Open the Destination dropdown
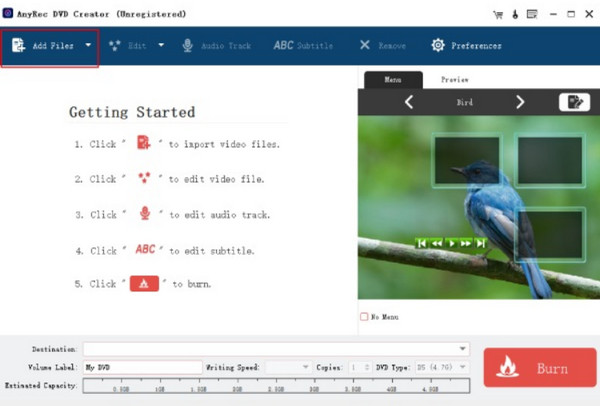This screenshot has height=406, width=600. [462, 349]
